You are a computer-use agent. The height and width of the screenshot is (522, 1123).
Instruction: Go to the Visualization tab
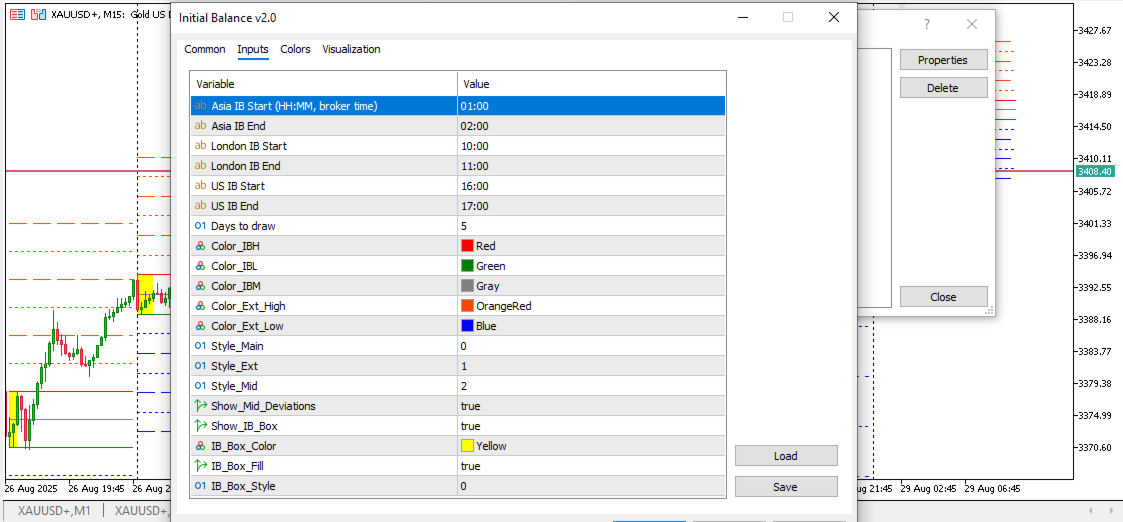pos(351,49)
